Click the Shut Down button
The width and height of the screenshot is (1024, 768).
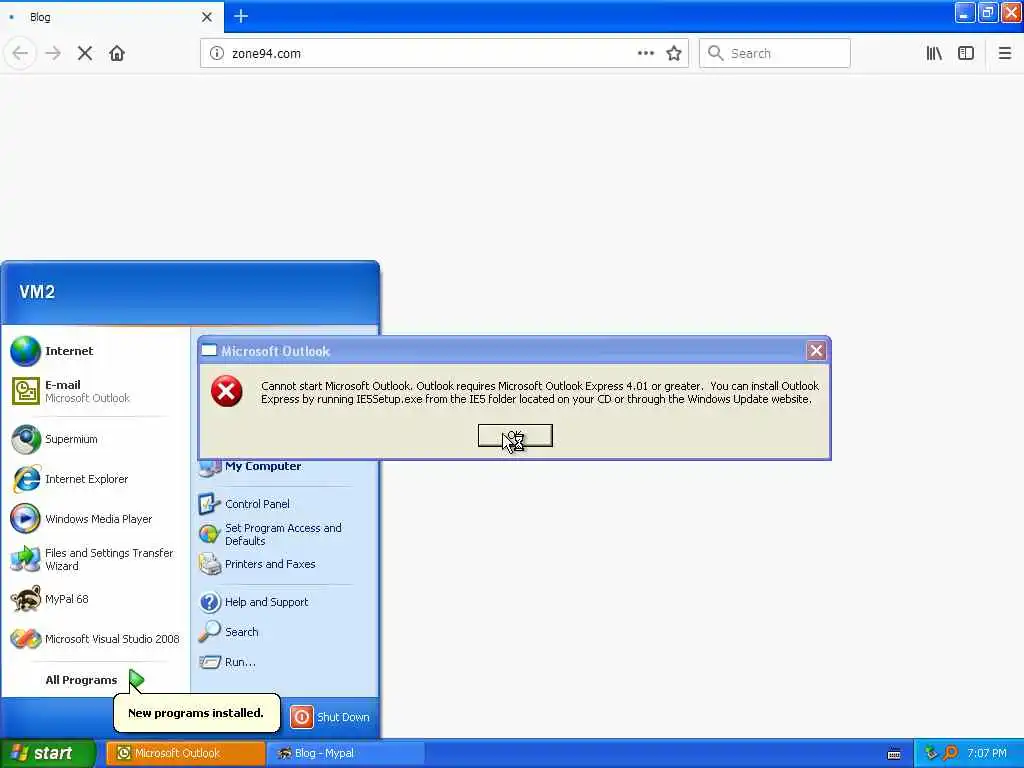click(330, 717)
